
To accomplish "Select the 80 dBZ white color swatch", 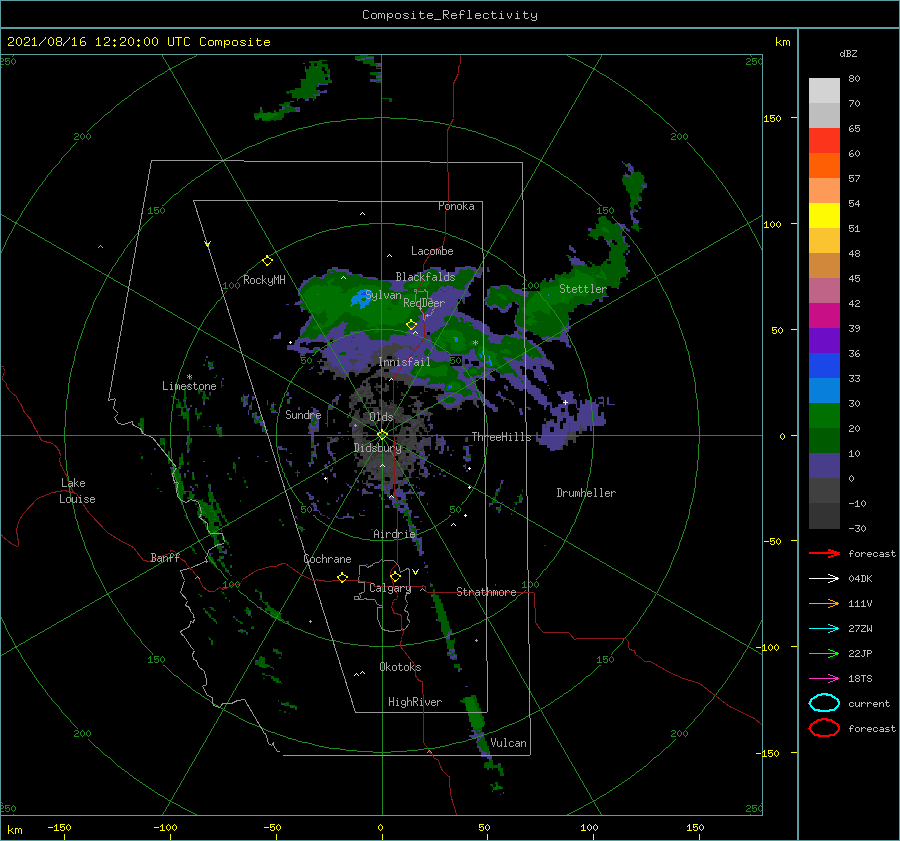I will pos(824,90).
